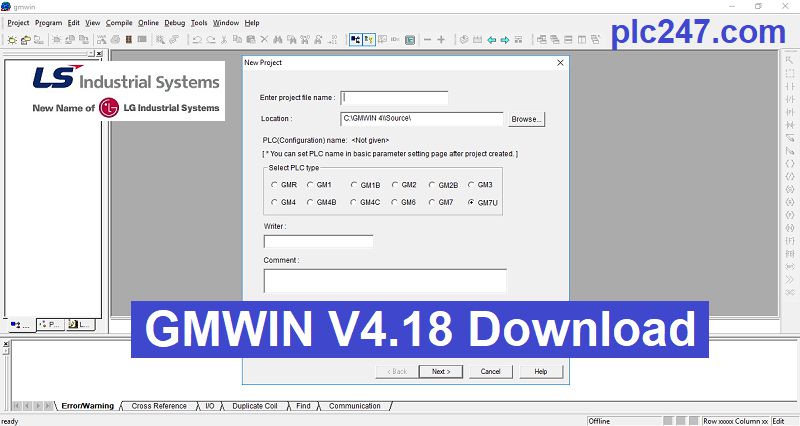Select the GM4B PLC type

pos(321,203)
